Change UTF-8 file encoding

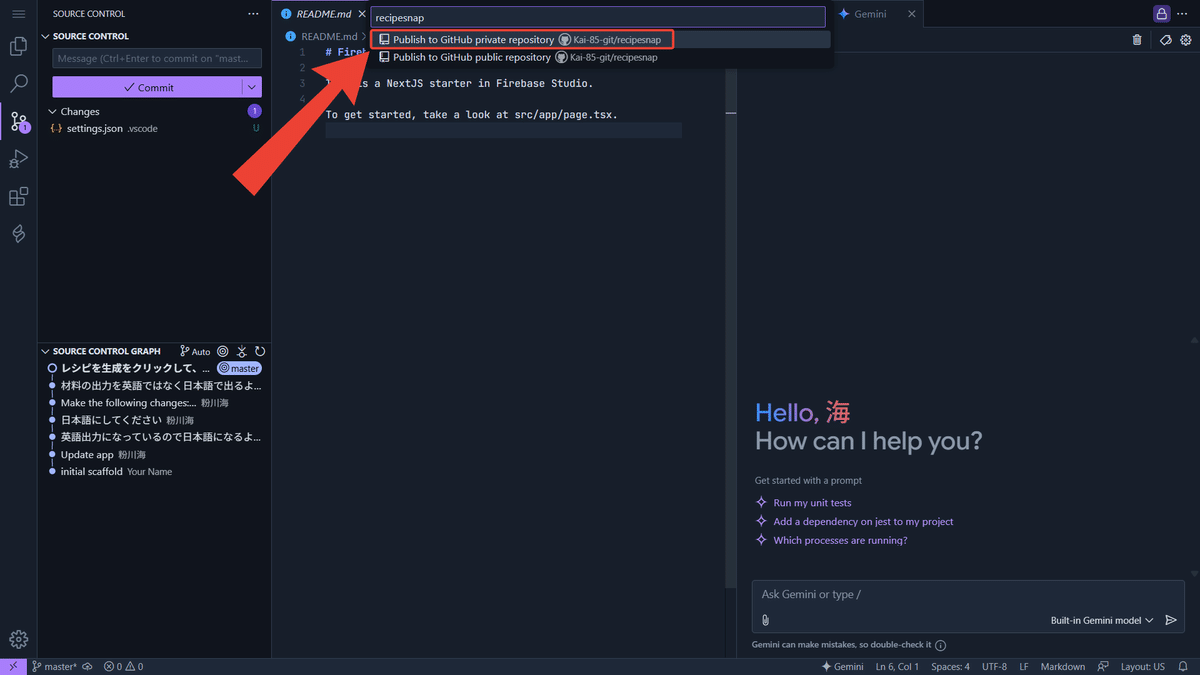pyautogui.click(x=994, y=667)
